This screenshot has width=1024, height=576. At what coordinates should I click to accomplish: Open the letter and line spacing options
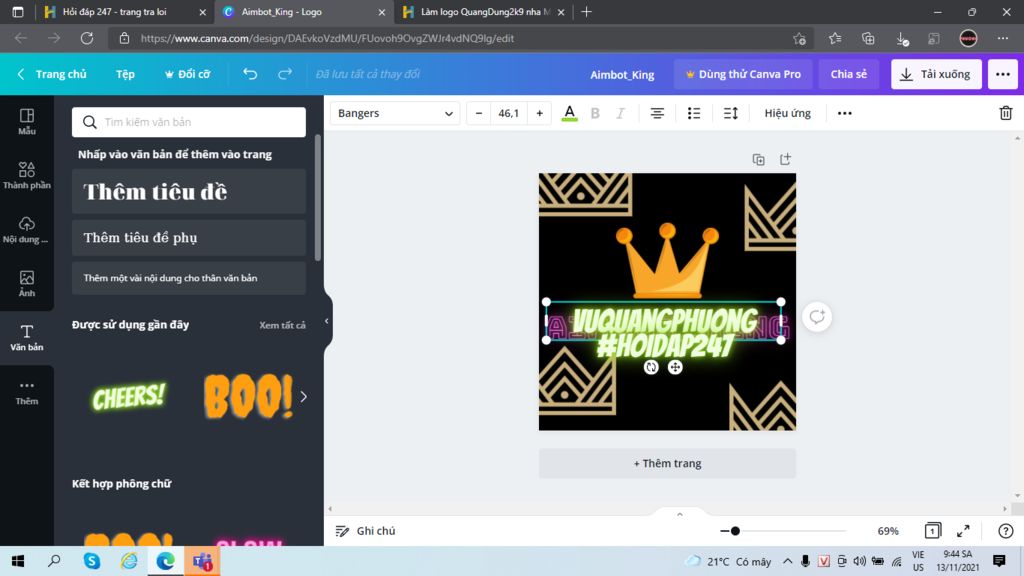point(731,113)
